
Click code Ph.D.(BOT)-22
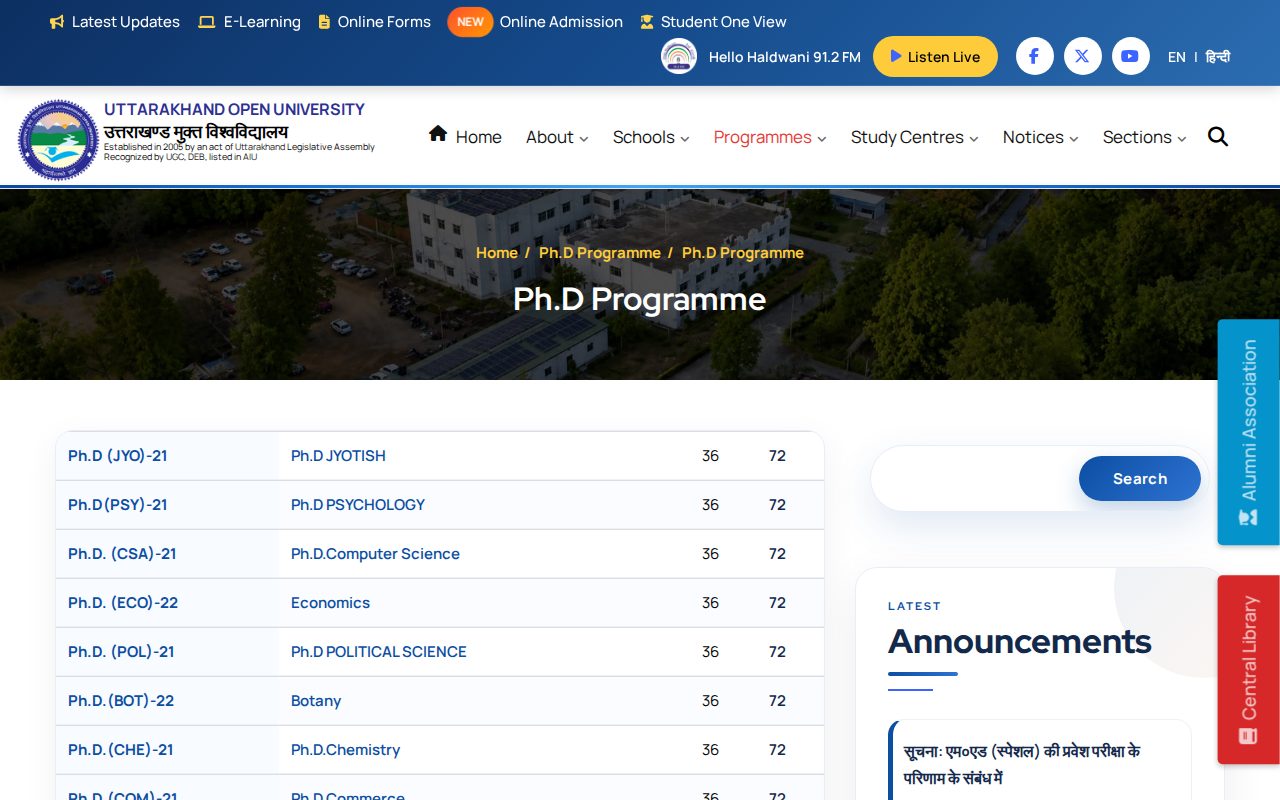121,701
